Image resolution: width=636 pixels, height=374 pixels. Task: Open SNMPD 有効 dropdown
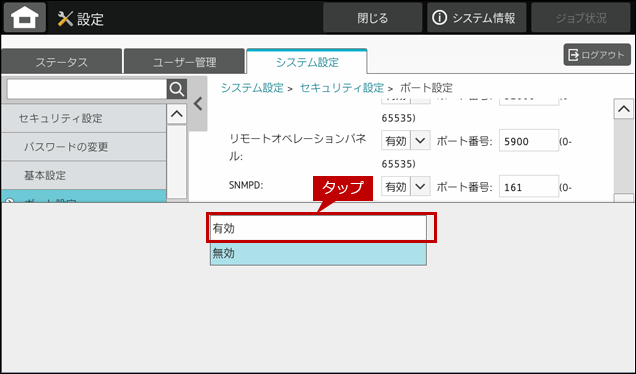406,187
